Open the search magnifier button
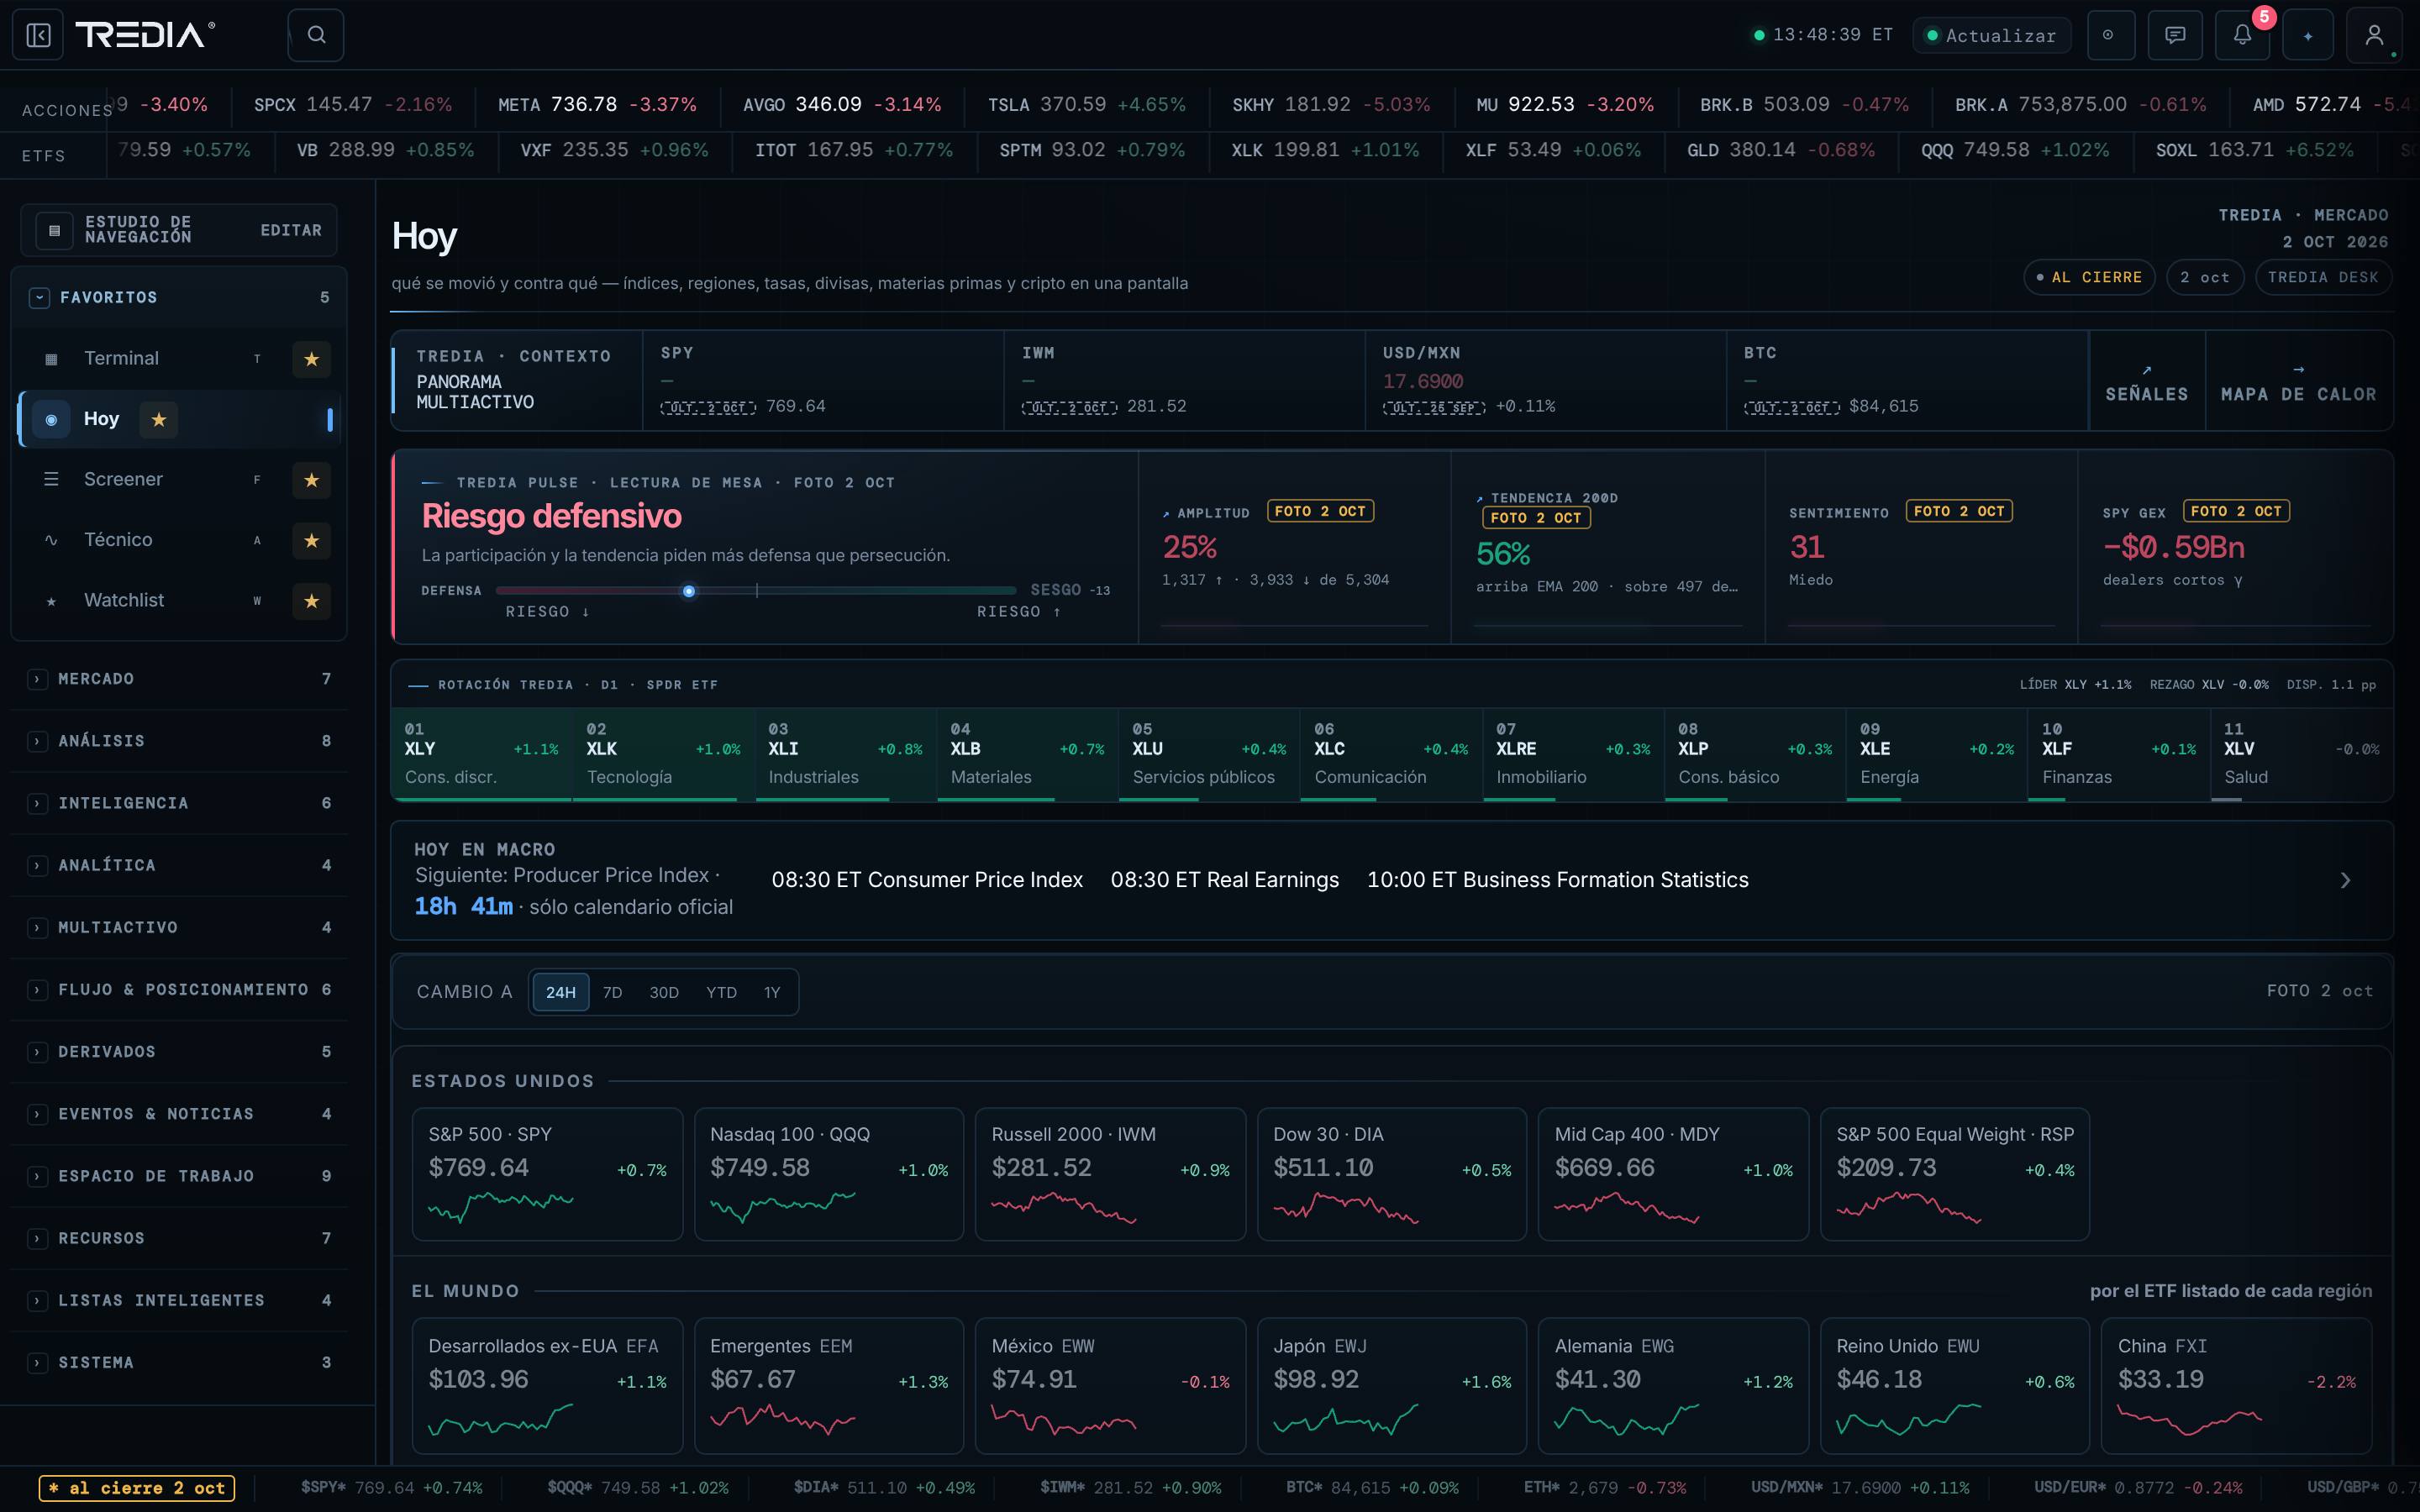The image size is (2420, 1512). point(316,35)
